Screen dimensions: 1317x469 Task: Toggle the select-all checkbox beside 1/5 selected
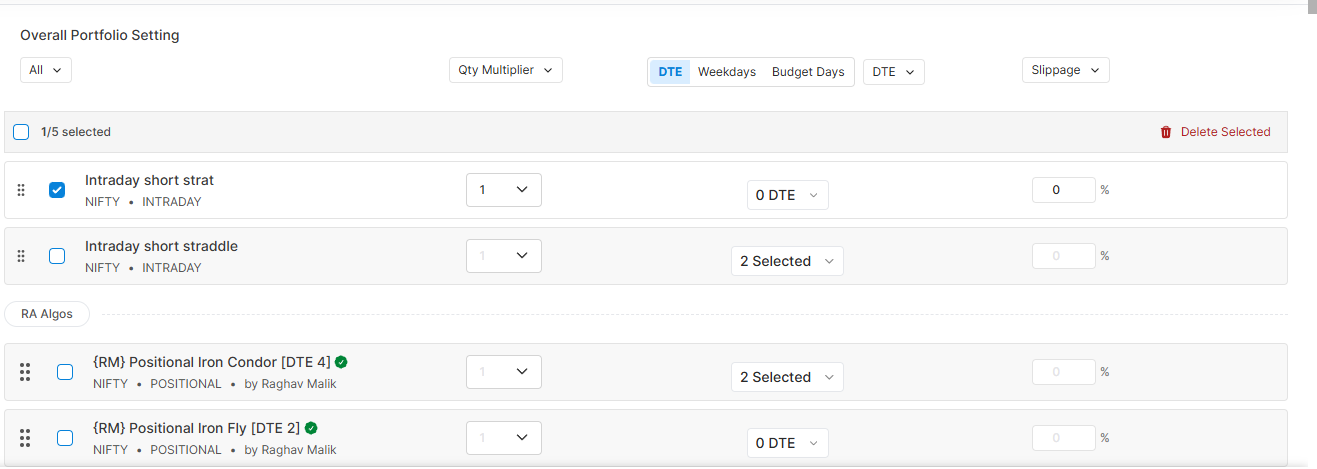[x=21, y=132]
